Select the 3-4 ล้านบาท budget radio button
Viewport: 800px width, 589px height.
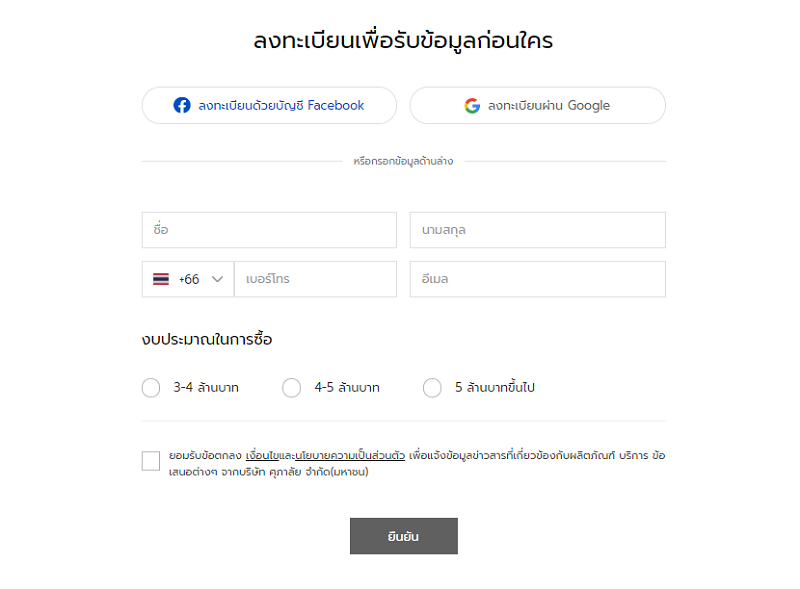pyautogui.click(x=151, y=388)
